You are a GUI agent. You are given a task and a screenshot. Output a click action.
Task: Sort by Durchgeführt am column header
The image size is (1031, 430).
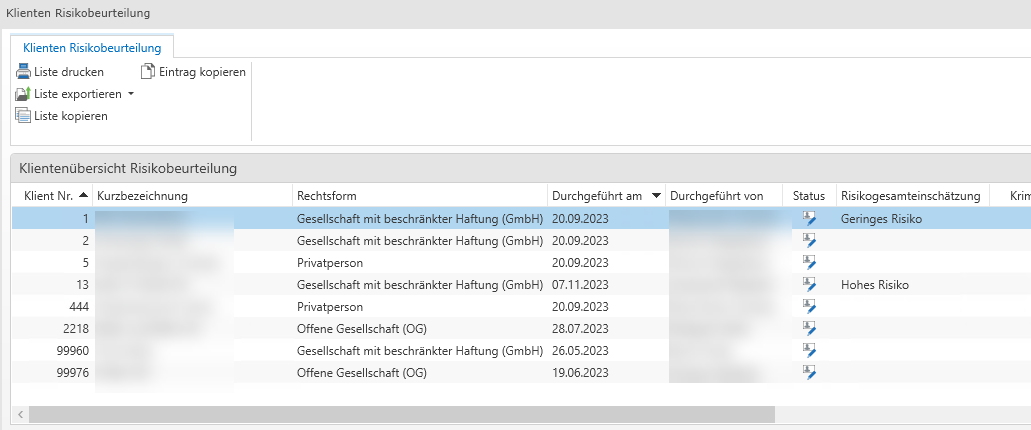[x=597, y=196]
